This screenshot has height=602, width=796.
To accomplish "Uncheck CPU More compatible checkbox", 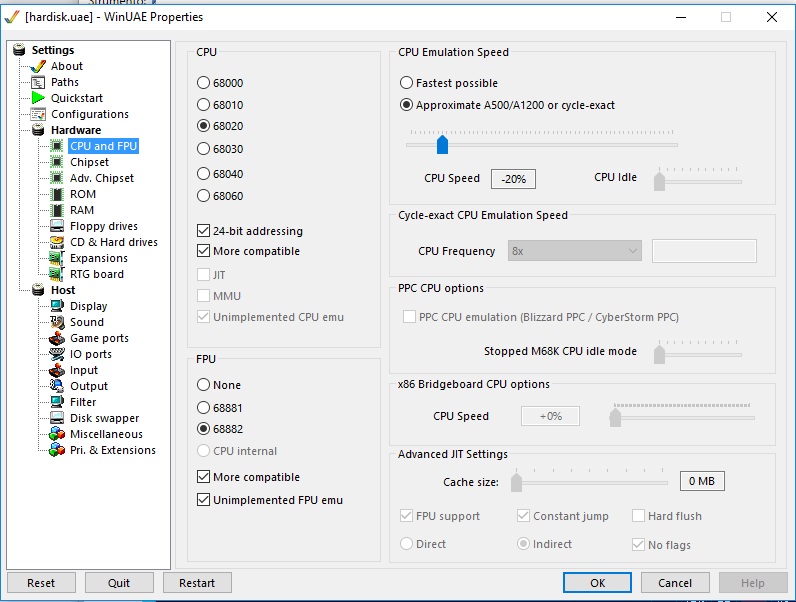I will click(x=204, y=251).
